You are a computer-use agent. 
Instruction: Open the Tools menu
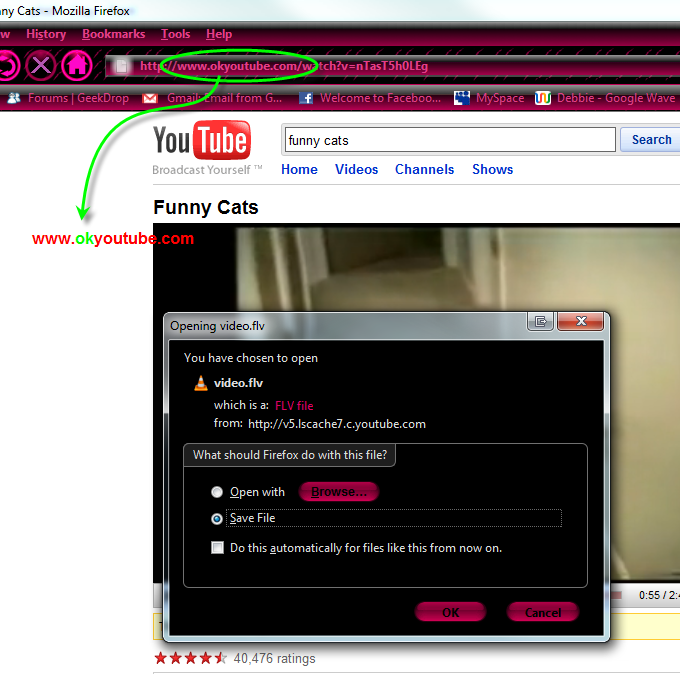(176, 34)
